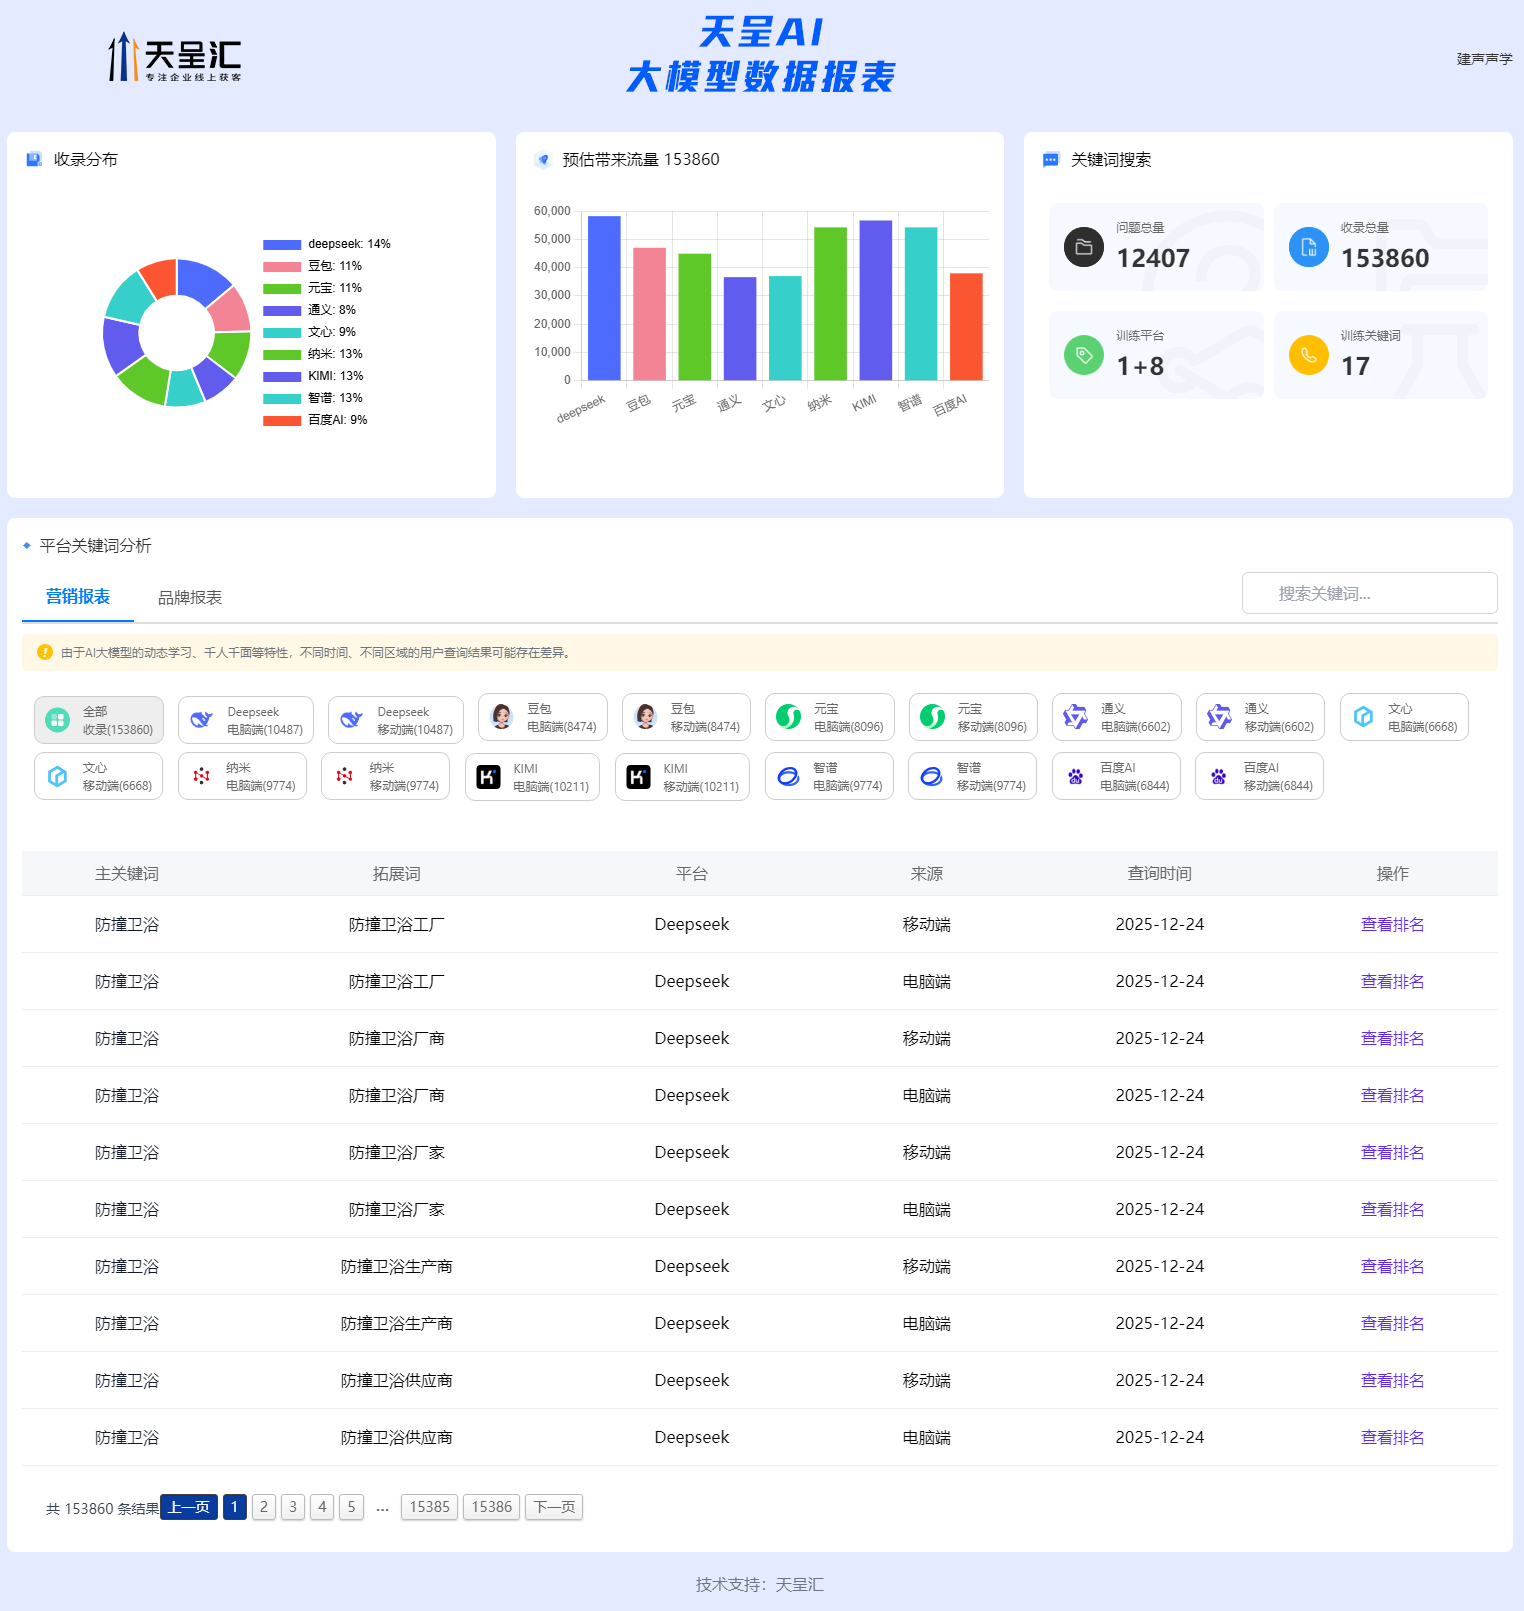
Task: Click the 智谱 移动端 blue icon
Action: [931, 777]
